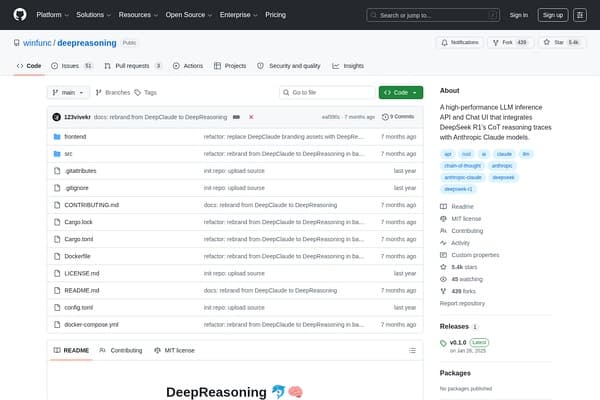The image size is (600, 400).
Task: Go to the Pricing page
Action: pyautogui.click(x=276, y=15)
